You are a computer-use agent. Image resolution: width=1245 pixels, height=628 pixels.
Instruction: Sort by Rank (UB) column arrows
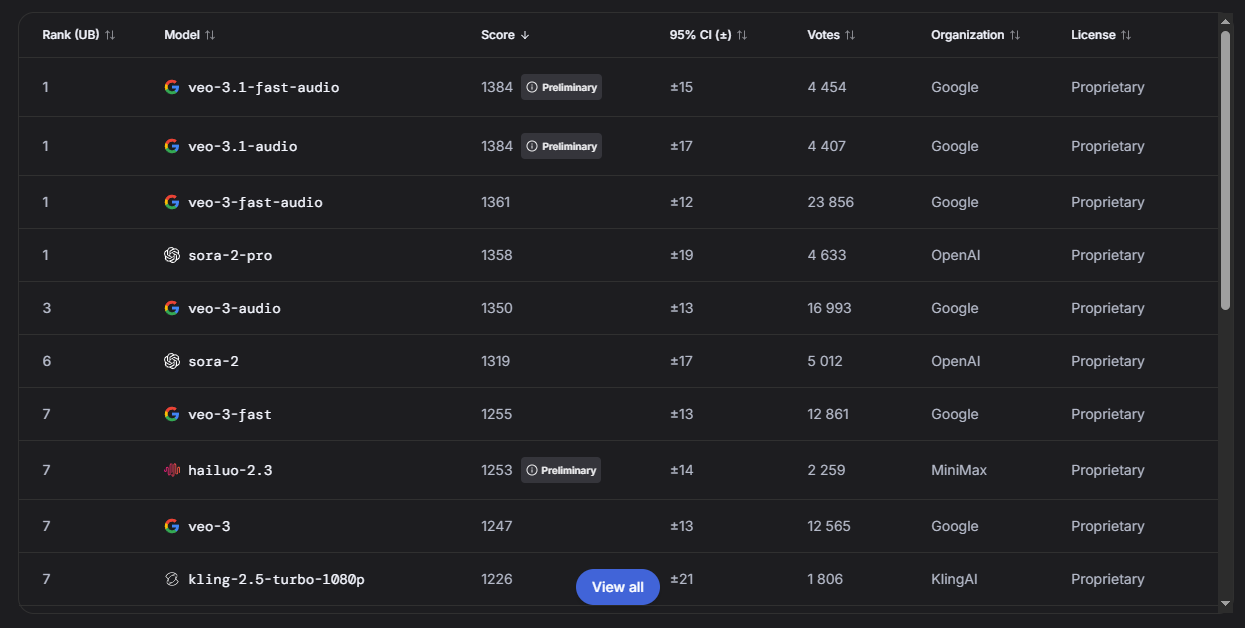tap(110, 35)
